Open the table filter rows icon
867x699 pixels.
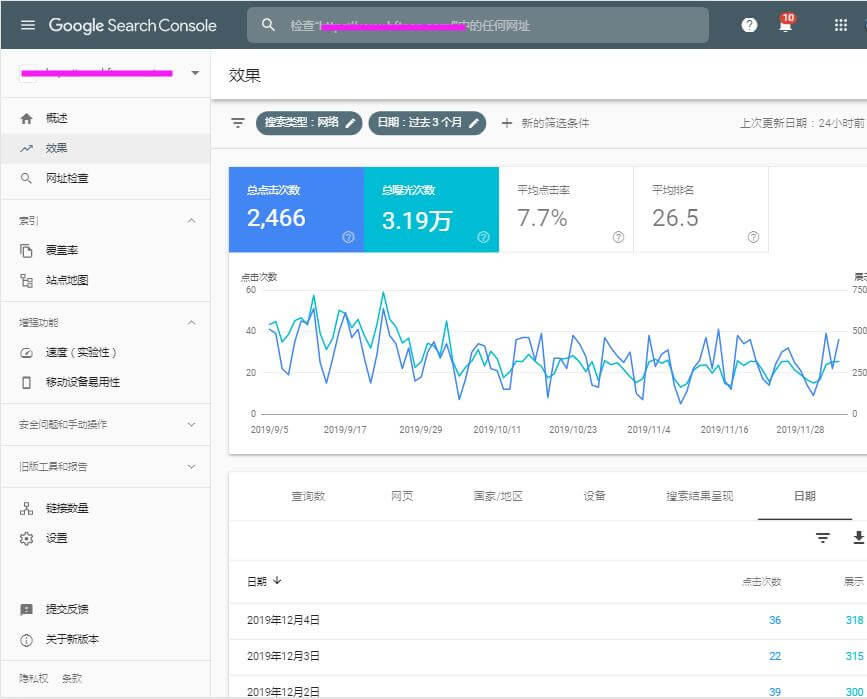coord(823,538)
